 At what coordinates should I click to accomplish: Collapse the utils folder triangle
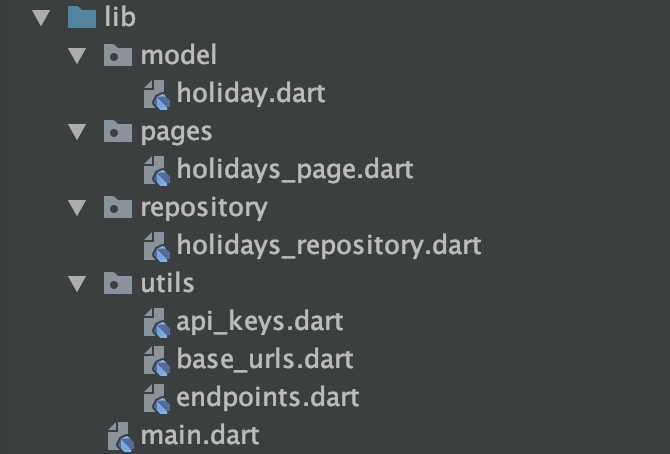click(77, 284)
